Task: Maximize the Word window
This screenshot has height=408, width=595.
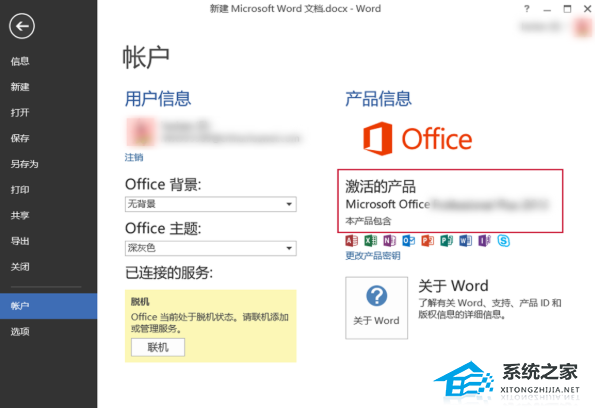Action: coord(567,9)
